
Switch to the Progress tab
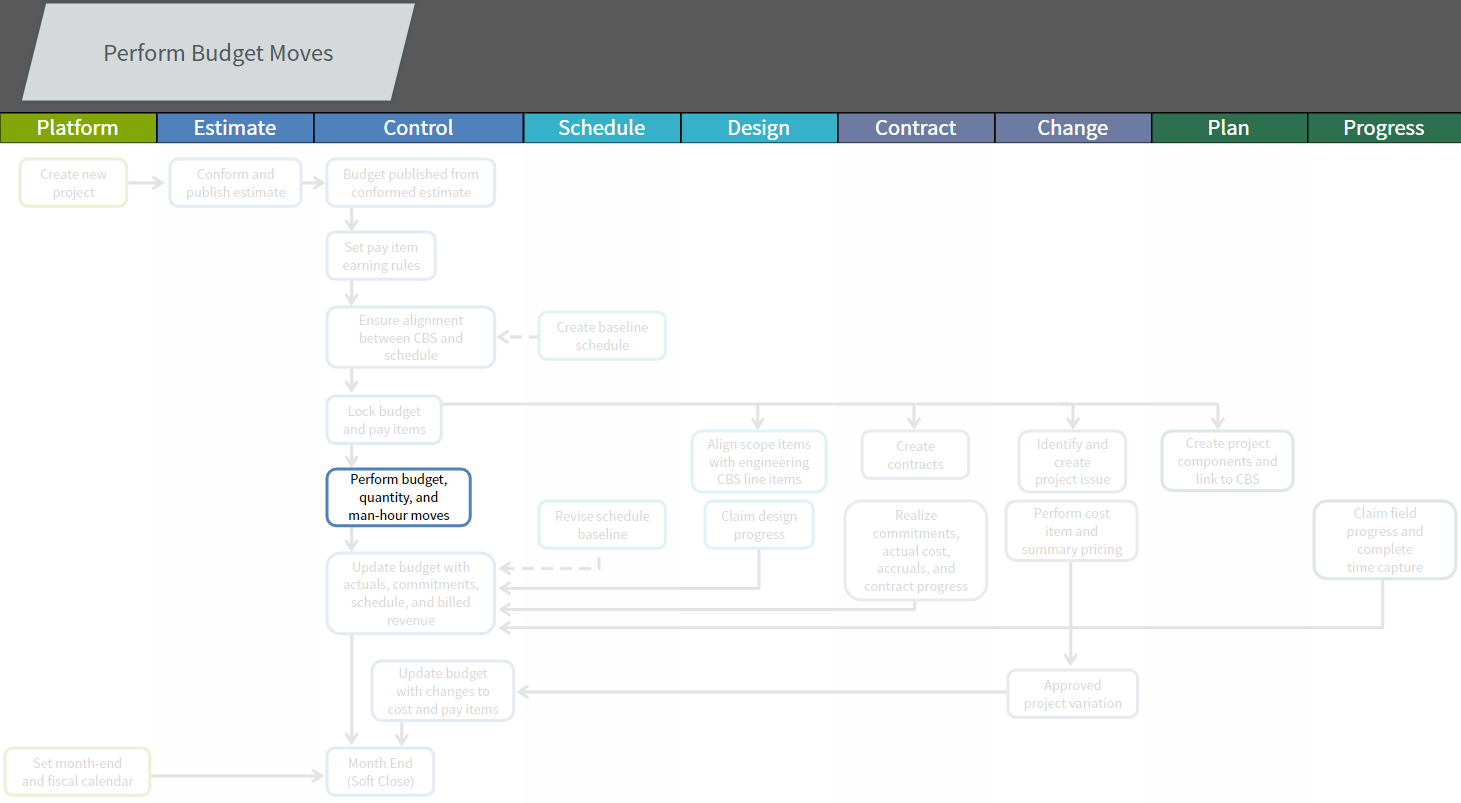pos(1383,128)
